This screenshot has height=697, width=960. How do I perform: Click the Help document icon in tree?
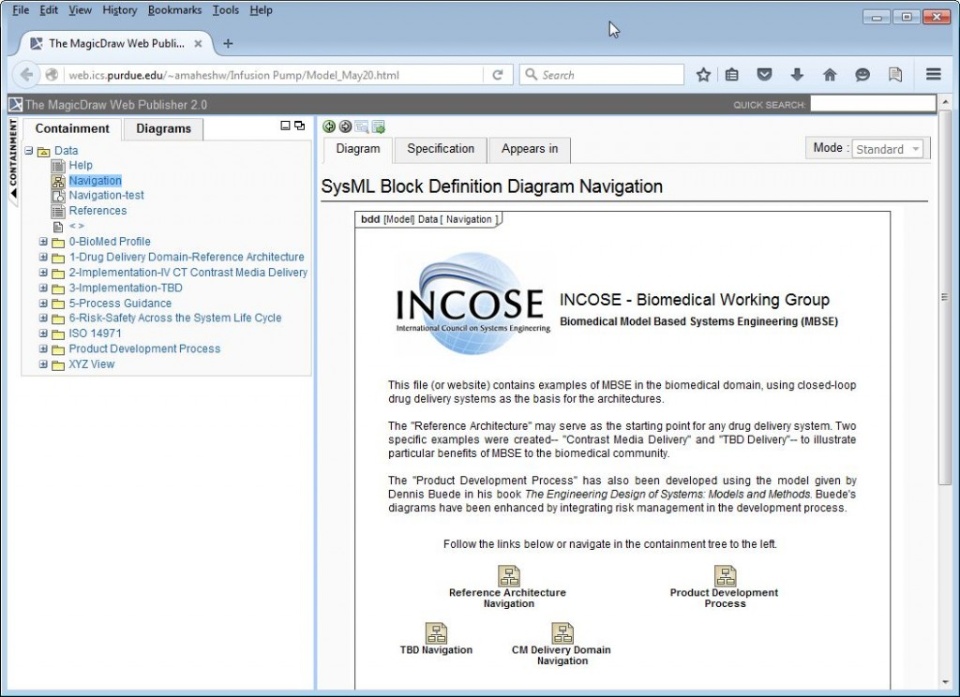(x=58, y=166)
